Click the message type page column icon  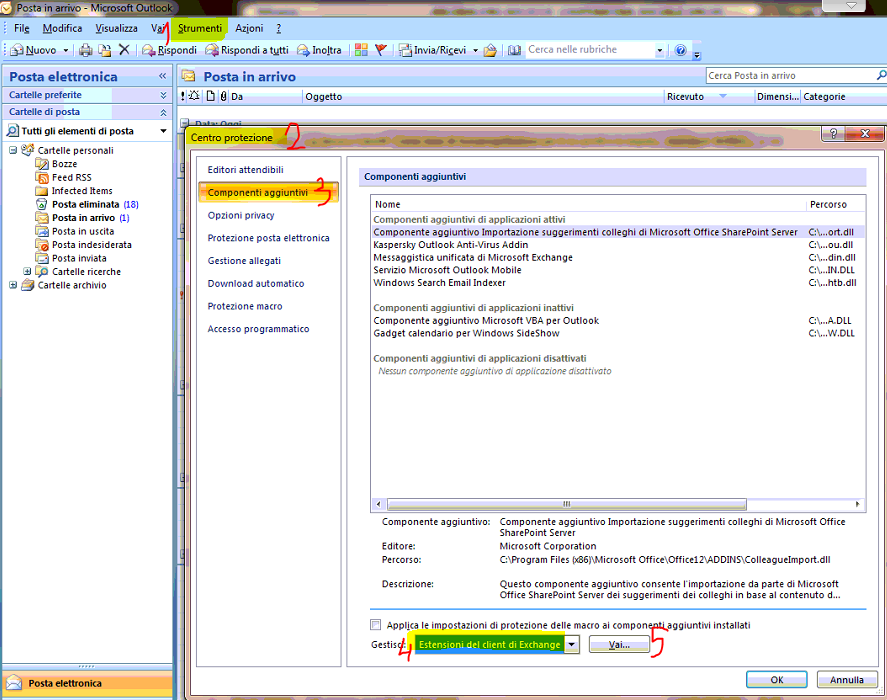point(210,96)
